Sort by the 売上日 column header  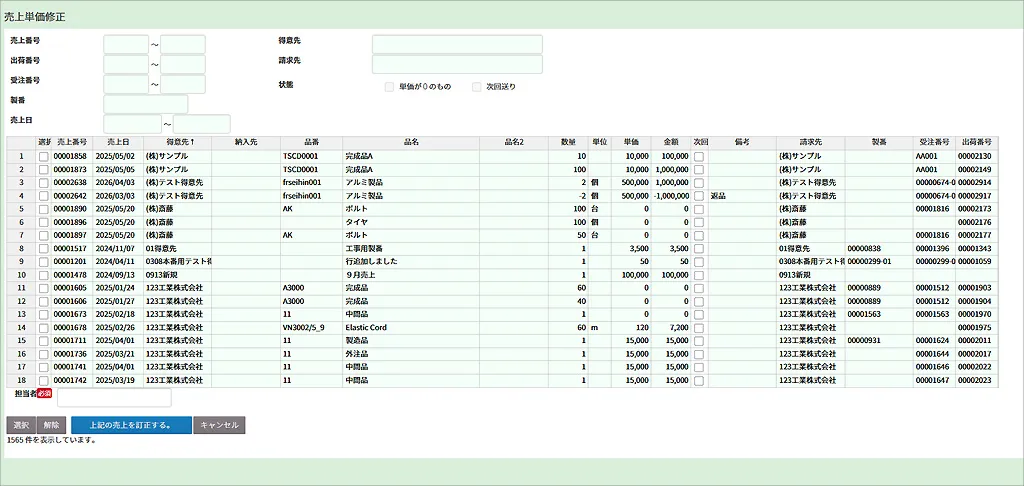point(118,142)
